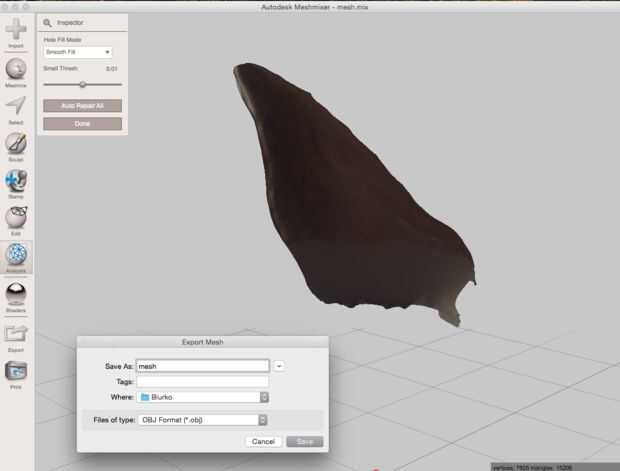
Task: Click the vertices and triangles status bar
Action: [554, 467]
